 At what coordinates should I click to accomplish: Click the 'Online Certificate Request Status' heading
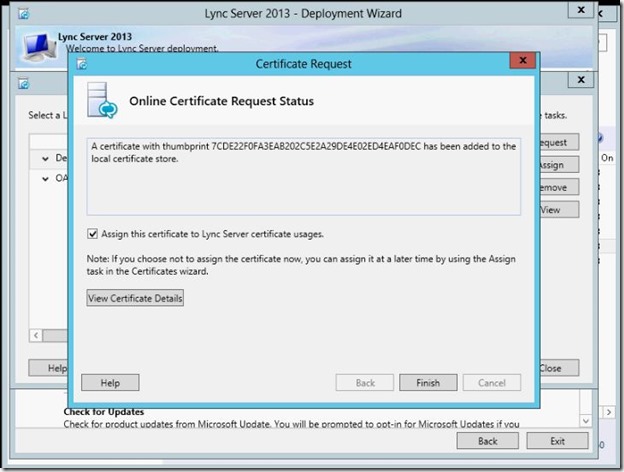[221, 101]
